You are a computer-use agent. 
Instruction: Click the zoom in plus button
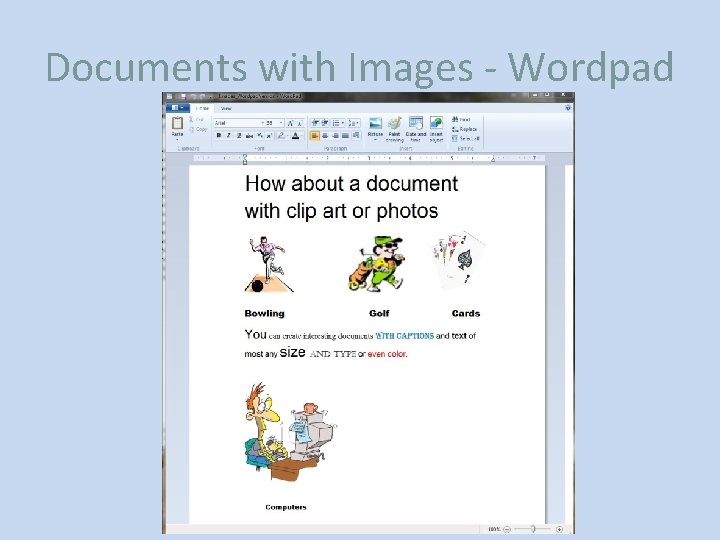coord(559,529)
